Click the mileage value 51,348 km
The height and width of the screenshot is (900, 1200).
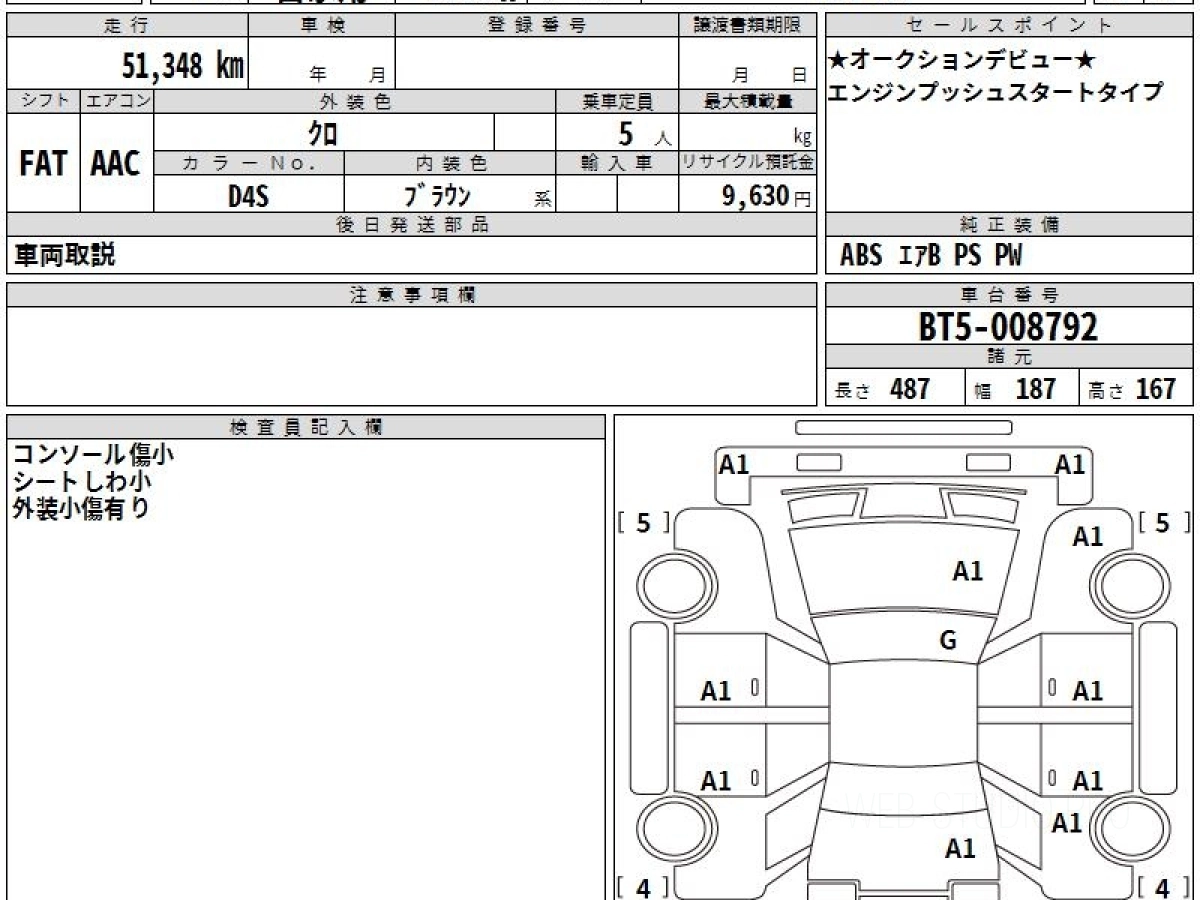pyautogui.click(x=183, y=66)
